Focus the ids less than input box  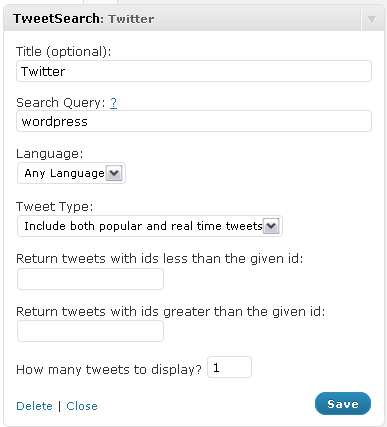tap(90, 279)
